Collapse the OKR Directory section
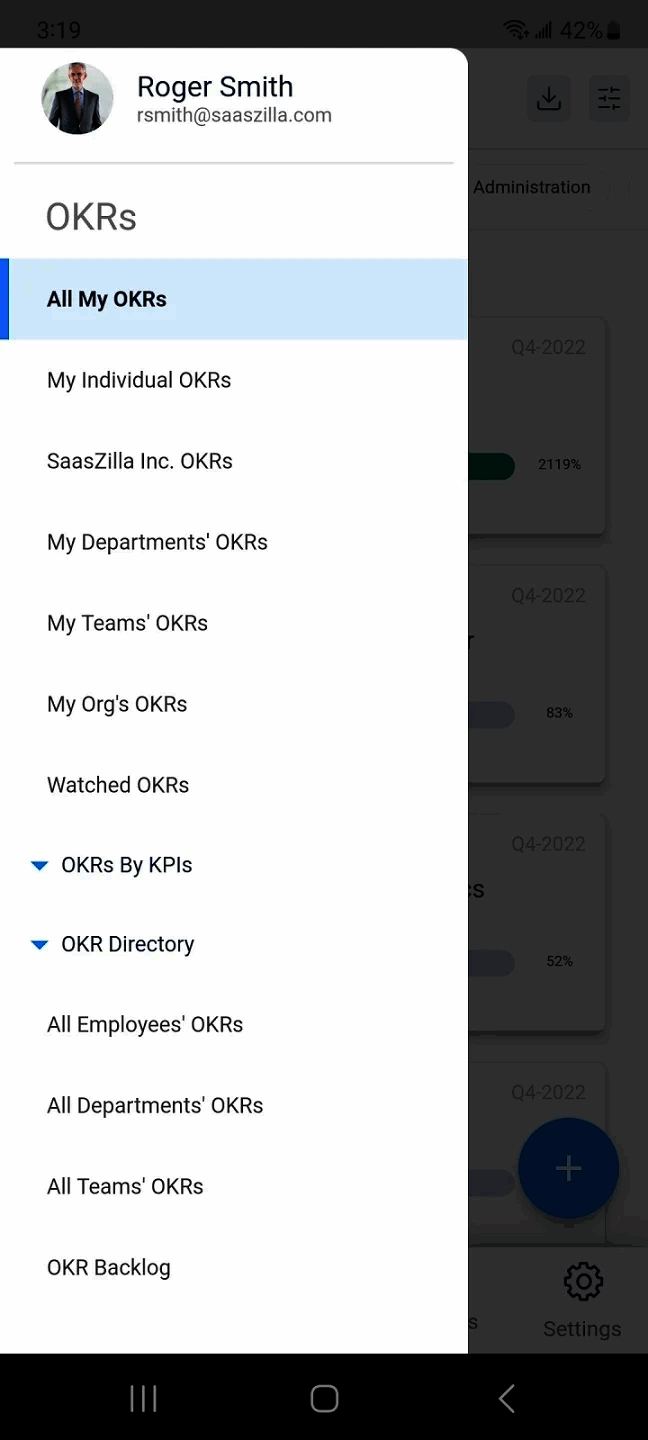Image resolution: width=648 pixels, height=1440 pixels. click(40, 945)
